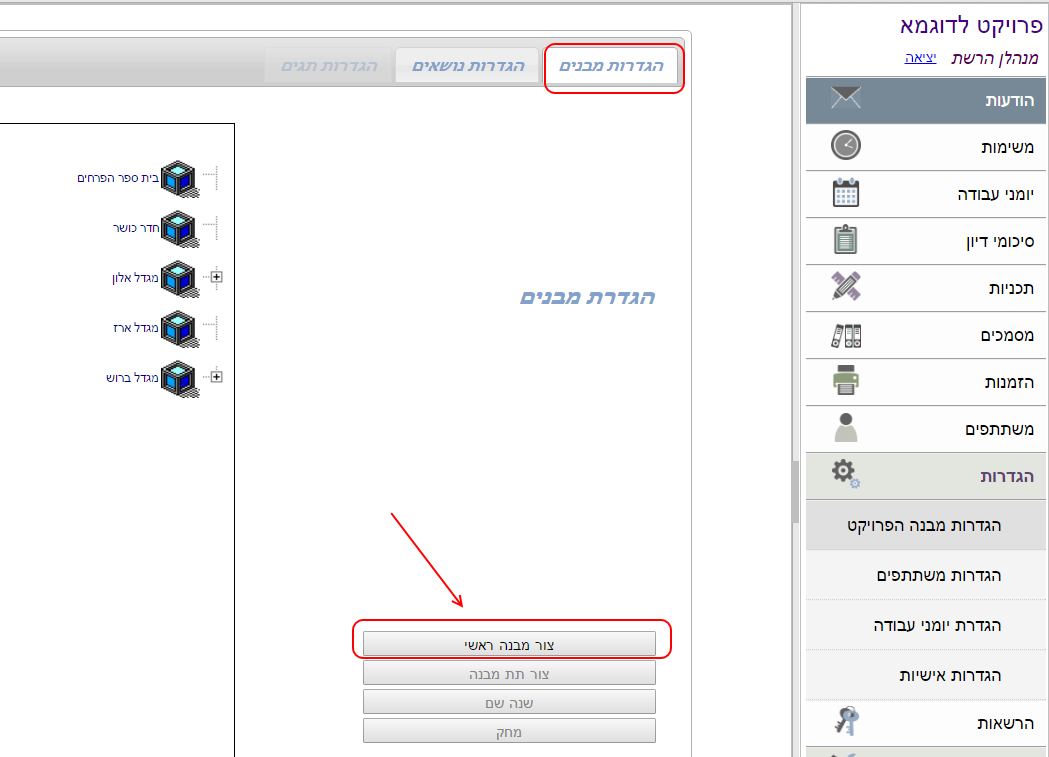This screenshot has width=1049, height=757.
Task: Click the יציאה logout link
Action: (920, 58)
